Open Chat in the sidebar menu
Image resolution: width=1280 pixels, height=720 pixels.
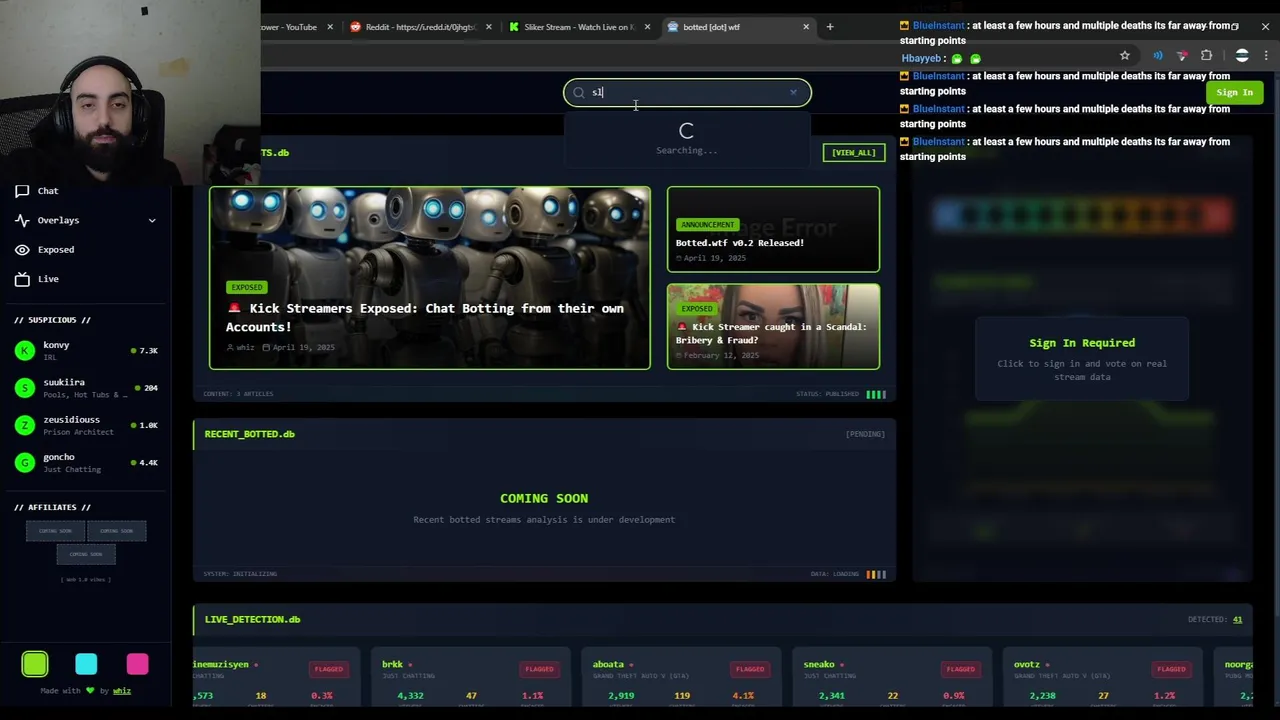click(48, 191)
